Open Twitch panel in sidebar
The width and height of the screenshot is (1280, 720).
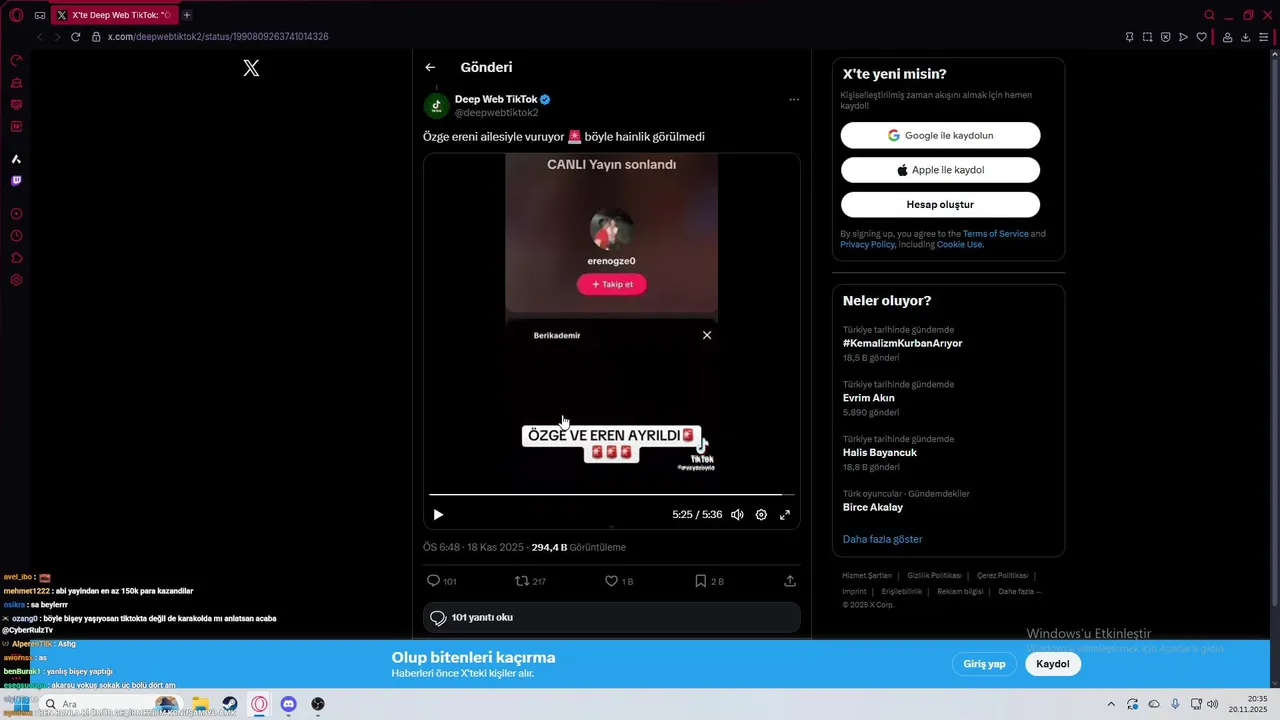pos(16,181)
